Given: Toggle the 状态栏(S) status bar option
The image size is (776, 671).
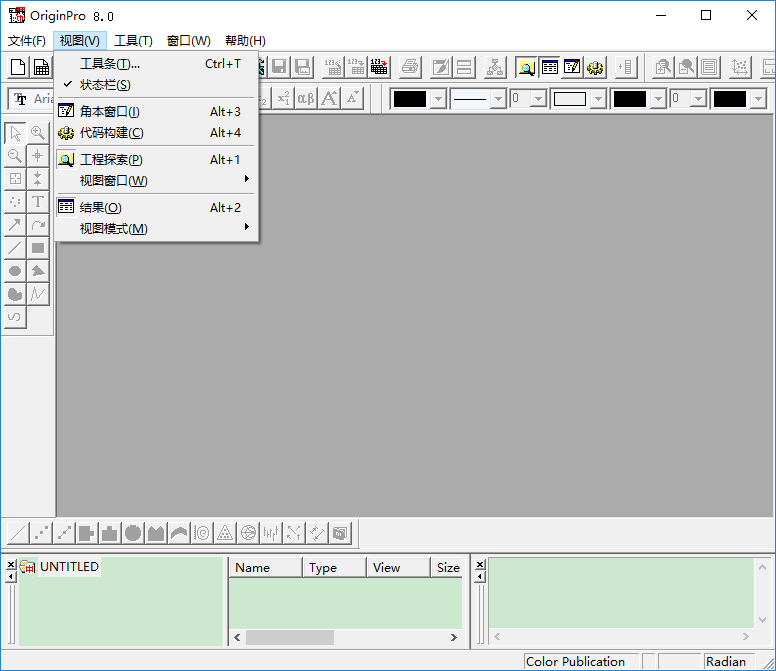Looking at the screenshot, I should click(x=105, y=85).
